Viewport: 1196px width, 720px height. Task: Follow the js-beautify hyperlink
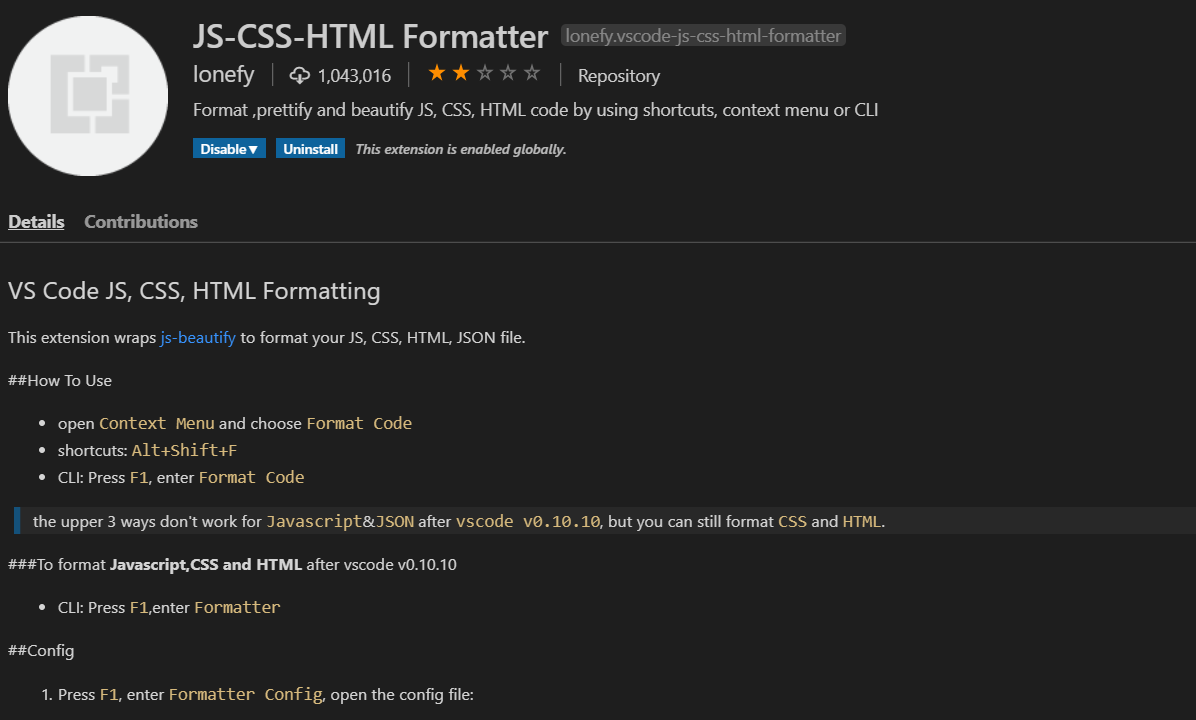click(x=198, y=338)
